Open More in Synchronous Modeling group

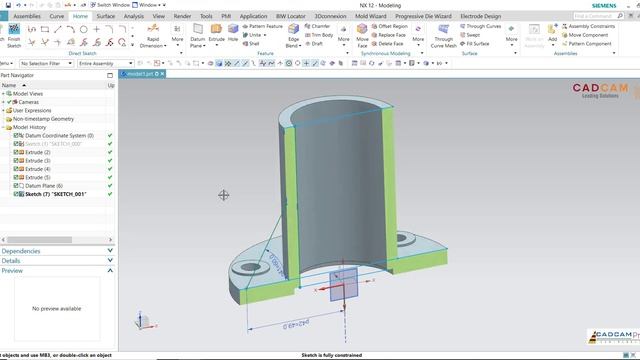[x=418, y=35]
